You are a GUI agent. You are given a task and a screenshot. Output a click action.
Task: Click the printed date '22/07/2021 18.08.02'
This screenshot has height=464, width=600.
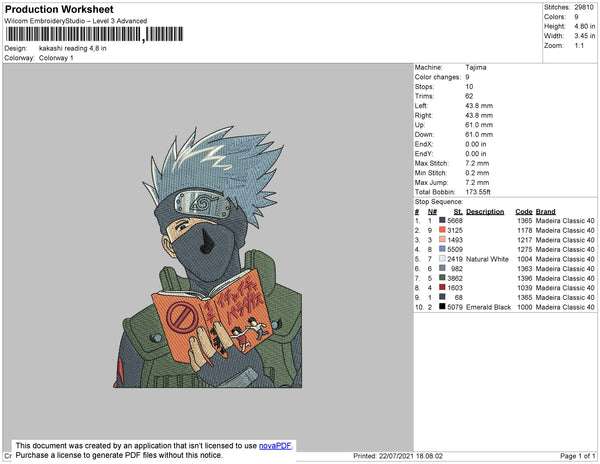[411, 456]
